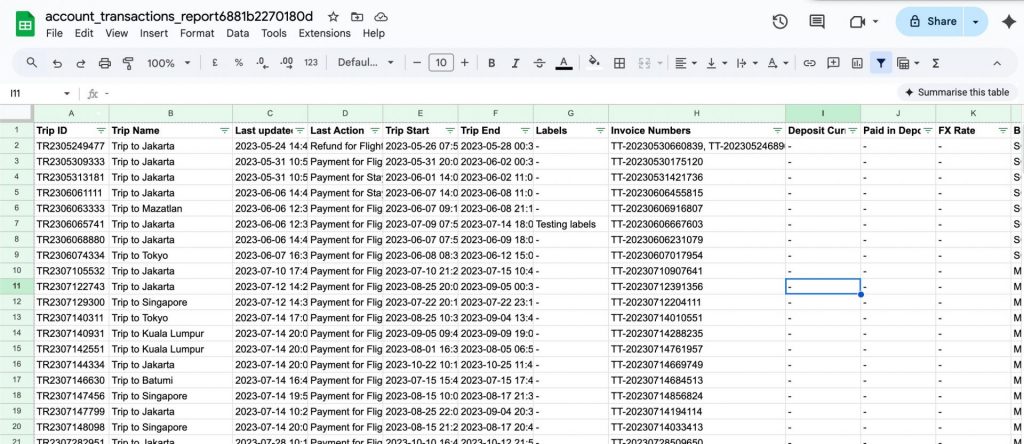
Task: Insert a chart
Action: click(x=857, y=63)
